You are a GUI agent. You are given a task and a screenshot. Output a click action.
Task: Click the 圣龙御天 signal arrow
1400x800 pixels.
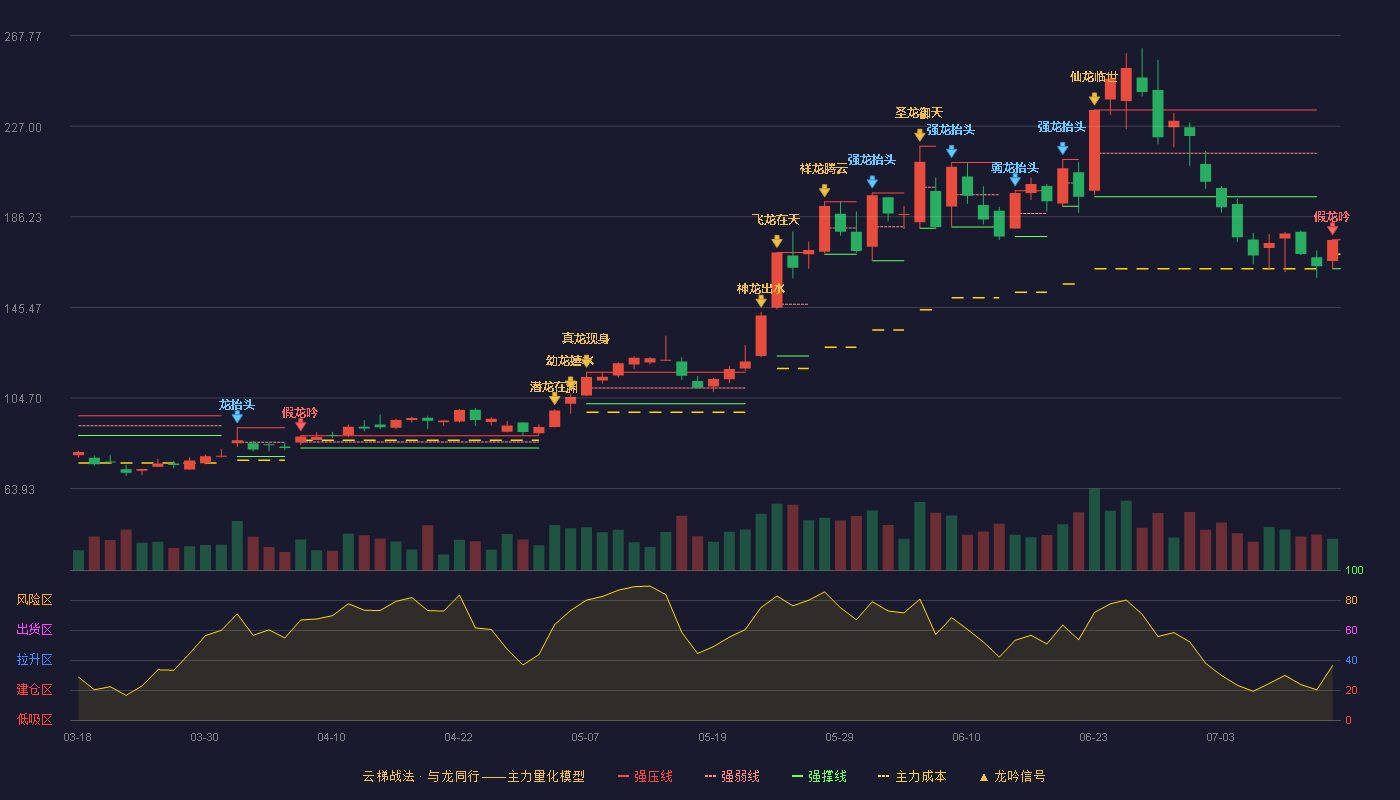coord(920,135)
